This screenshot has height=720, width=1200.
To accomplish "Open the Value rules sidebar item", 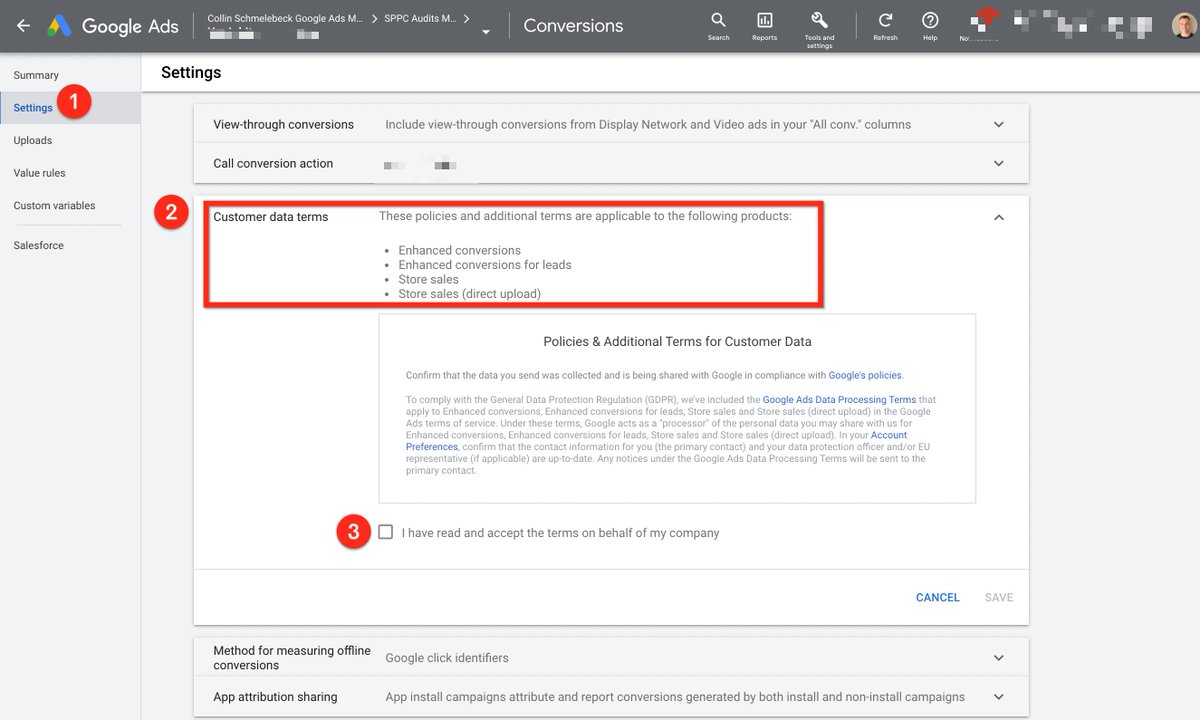I will point(39,173).
